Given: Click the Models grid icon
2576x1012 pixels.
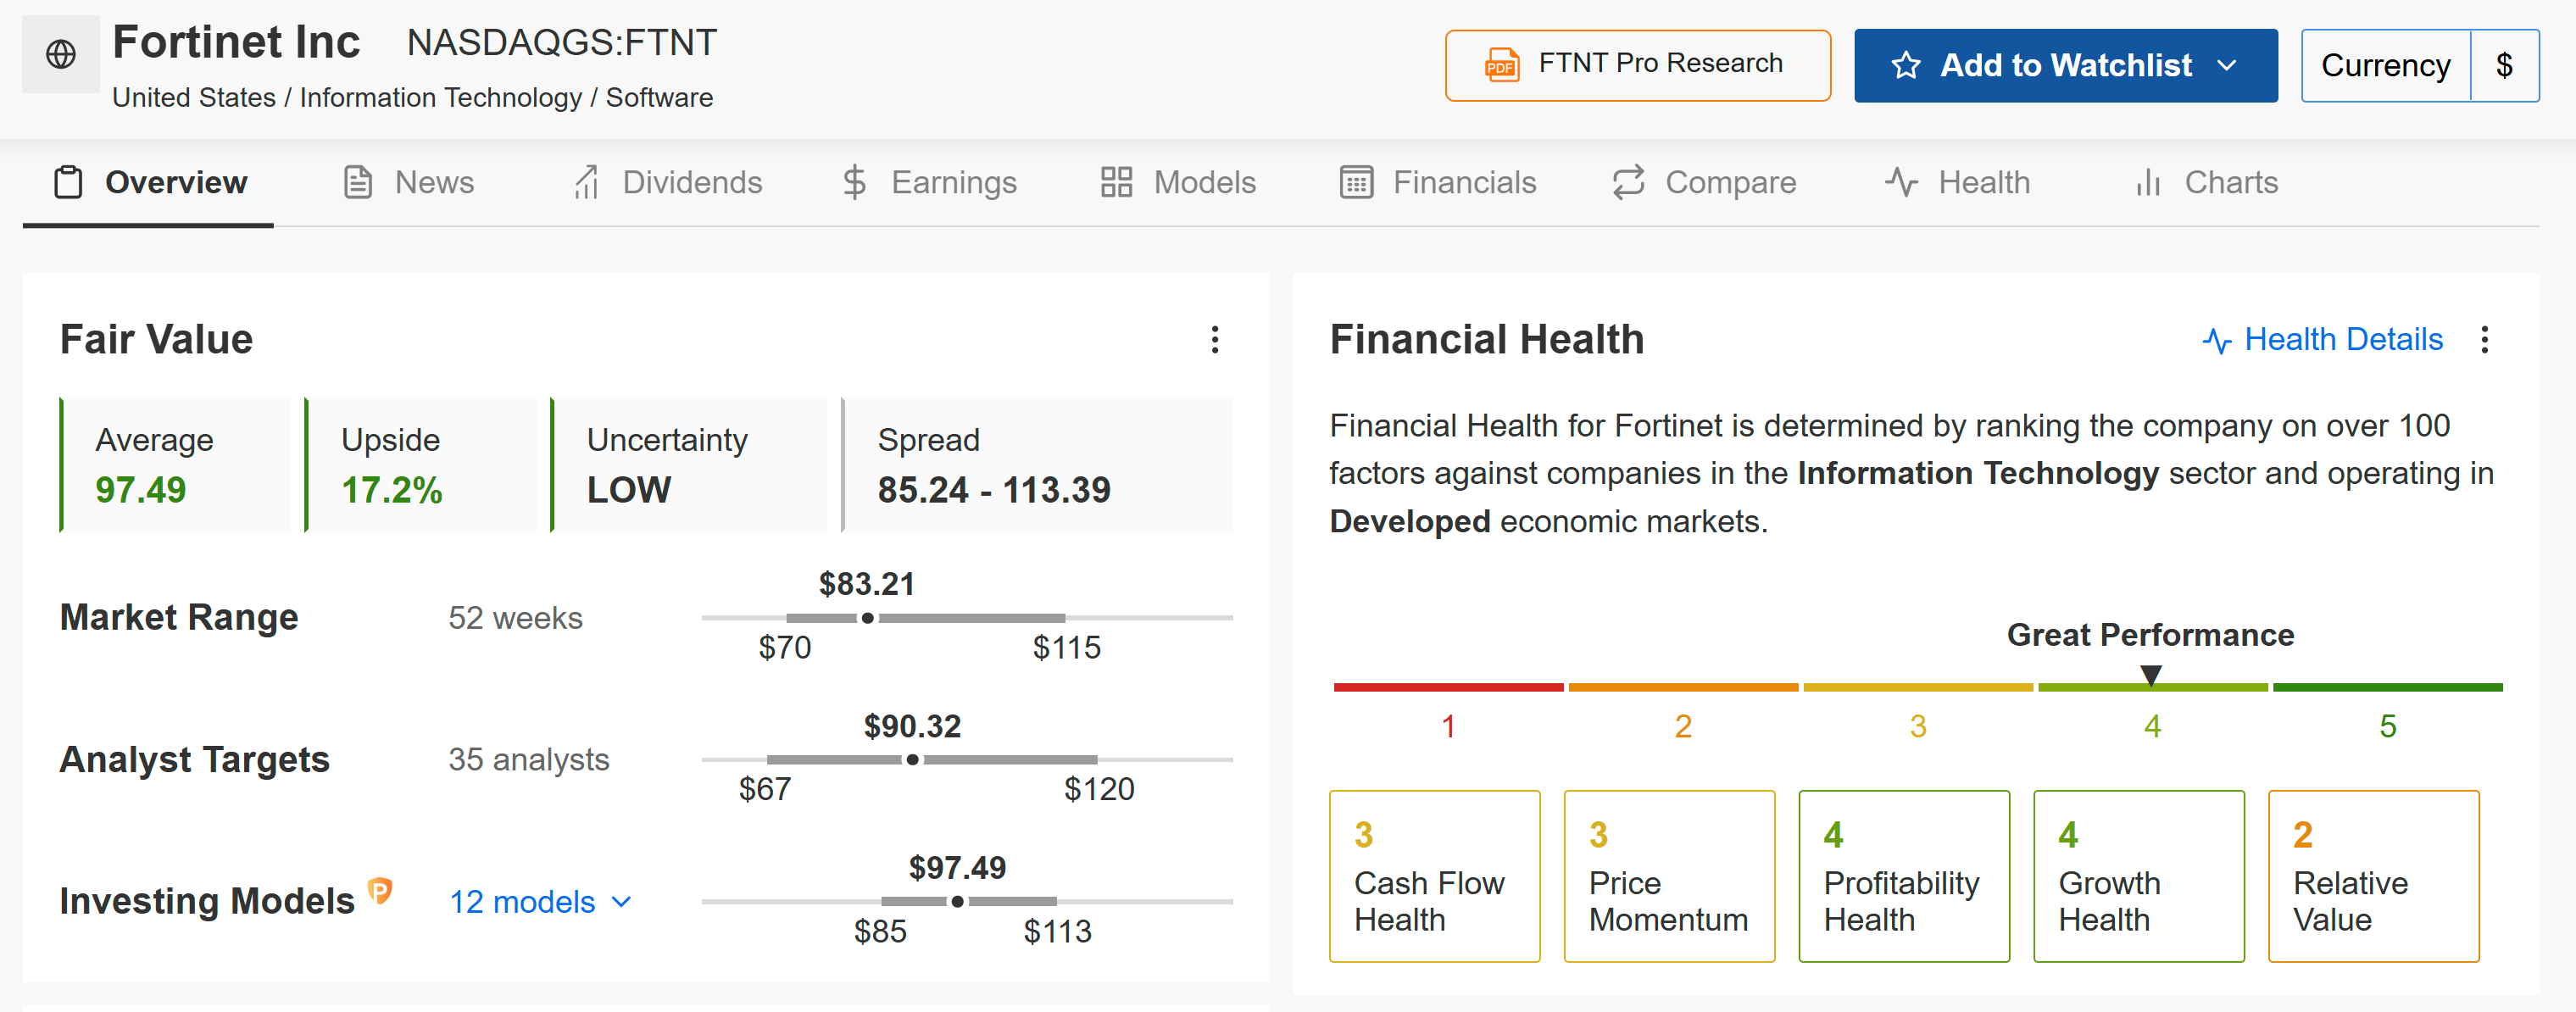Looking at the screenshot, I should pos(1116,183).
